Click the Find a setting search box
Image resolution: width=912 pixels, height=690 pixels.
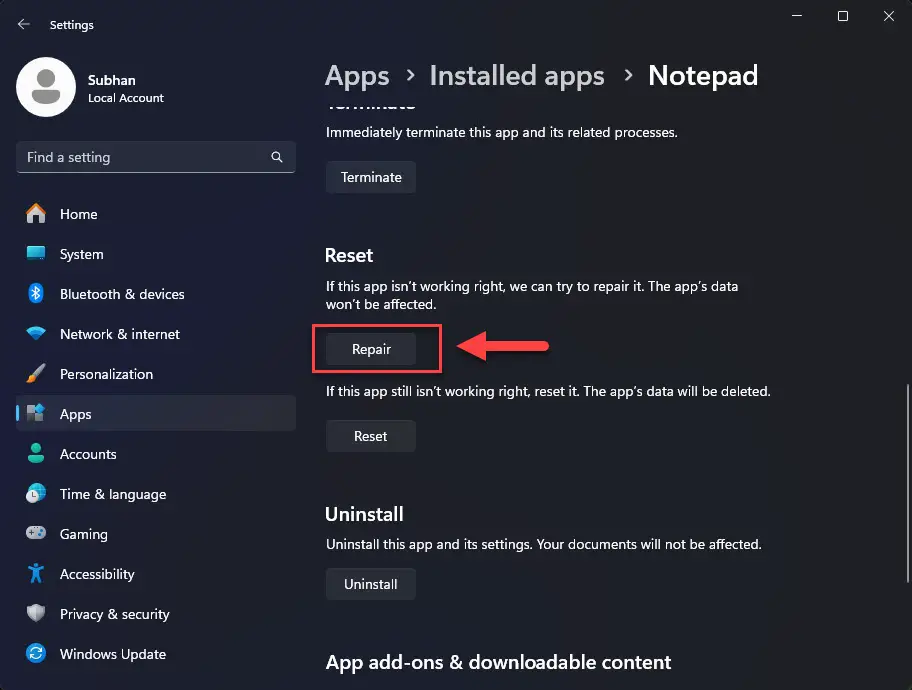coord(156,157)
